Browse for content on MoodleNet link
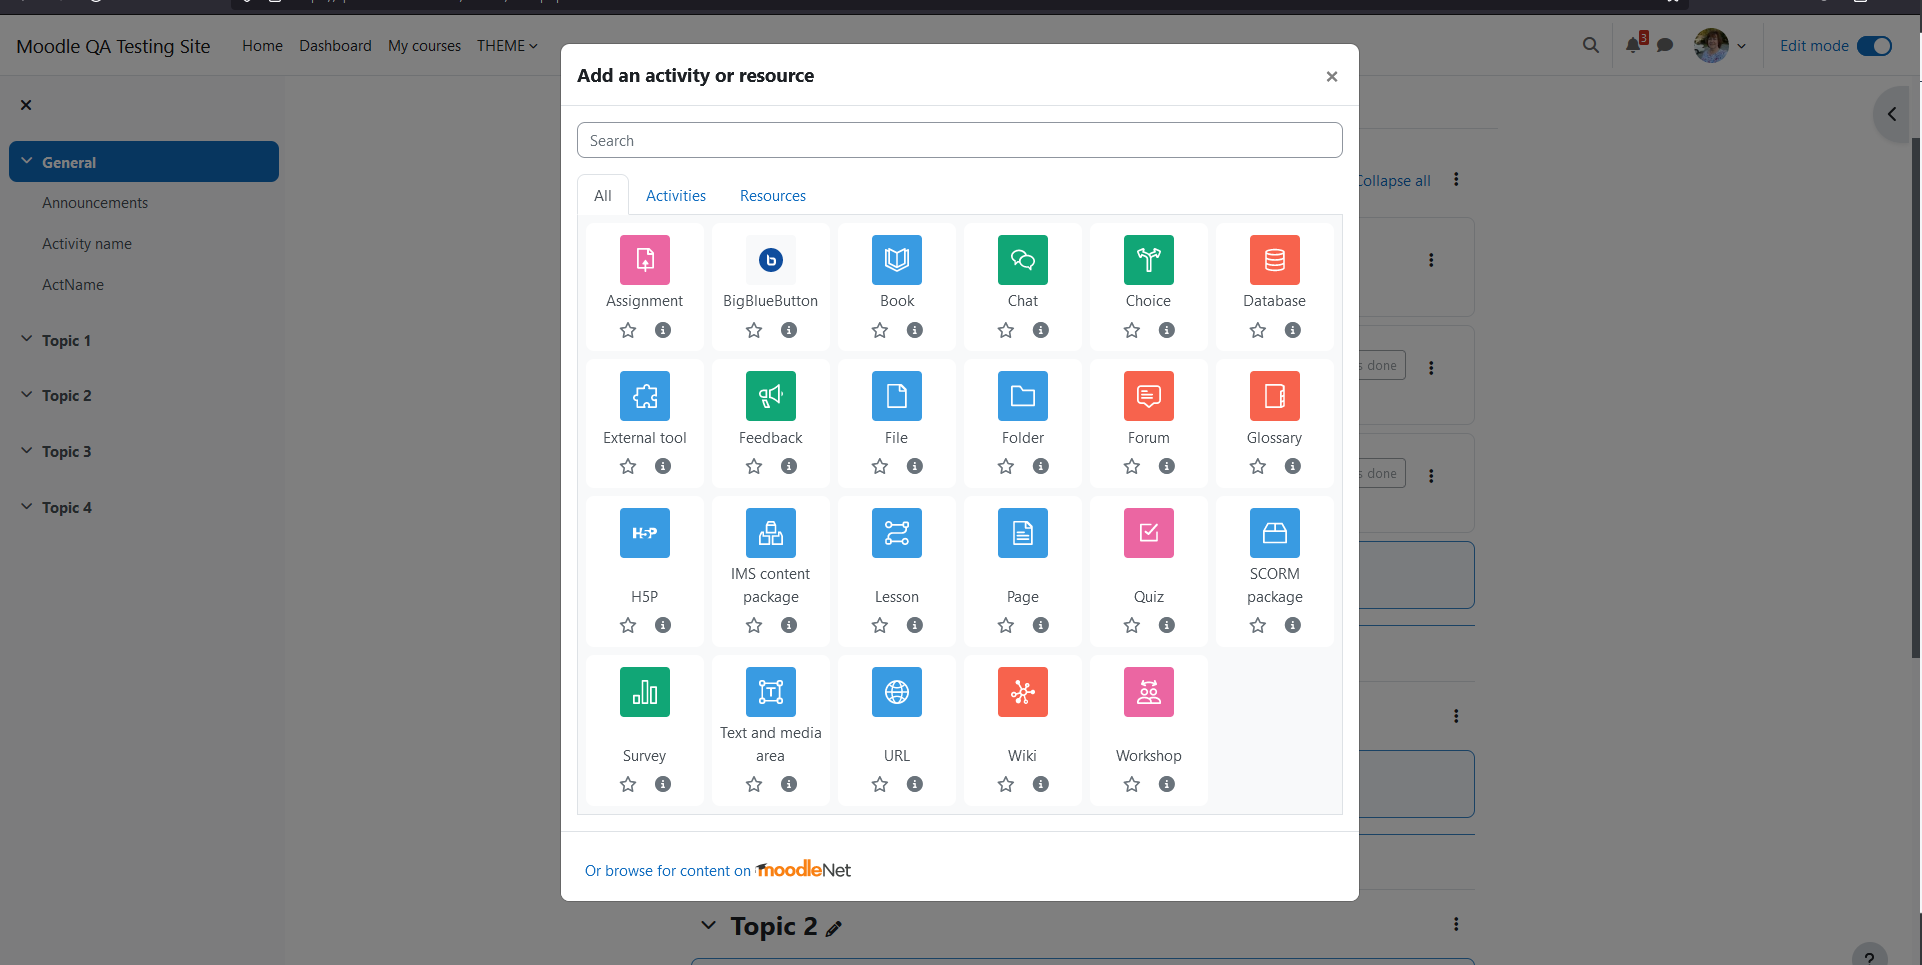1922x965 pixels. click(717, 870)
